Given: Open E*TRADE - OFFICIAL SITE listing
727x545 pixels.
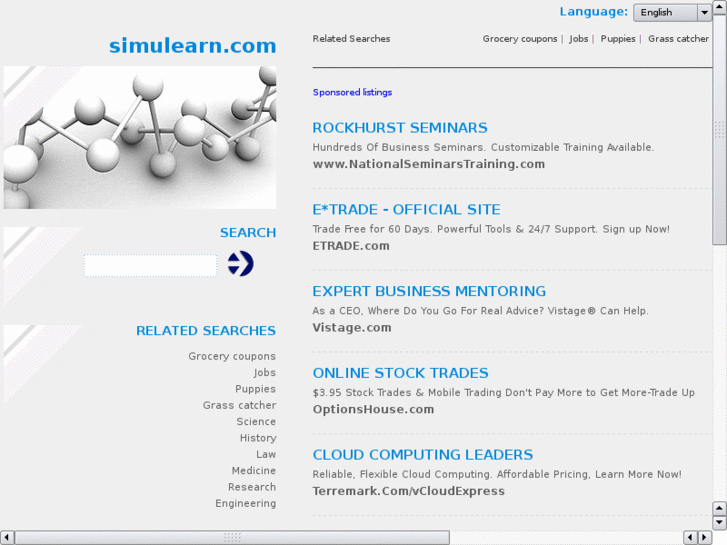Looking at the screenshot, I should [406, 210].
